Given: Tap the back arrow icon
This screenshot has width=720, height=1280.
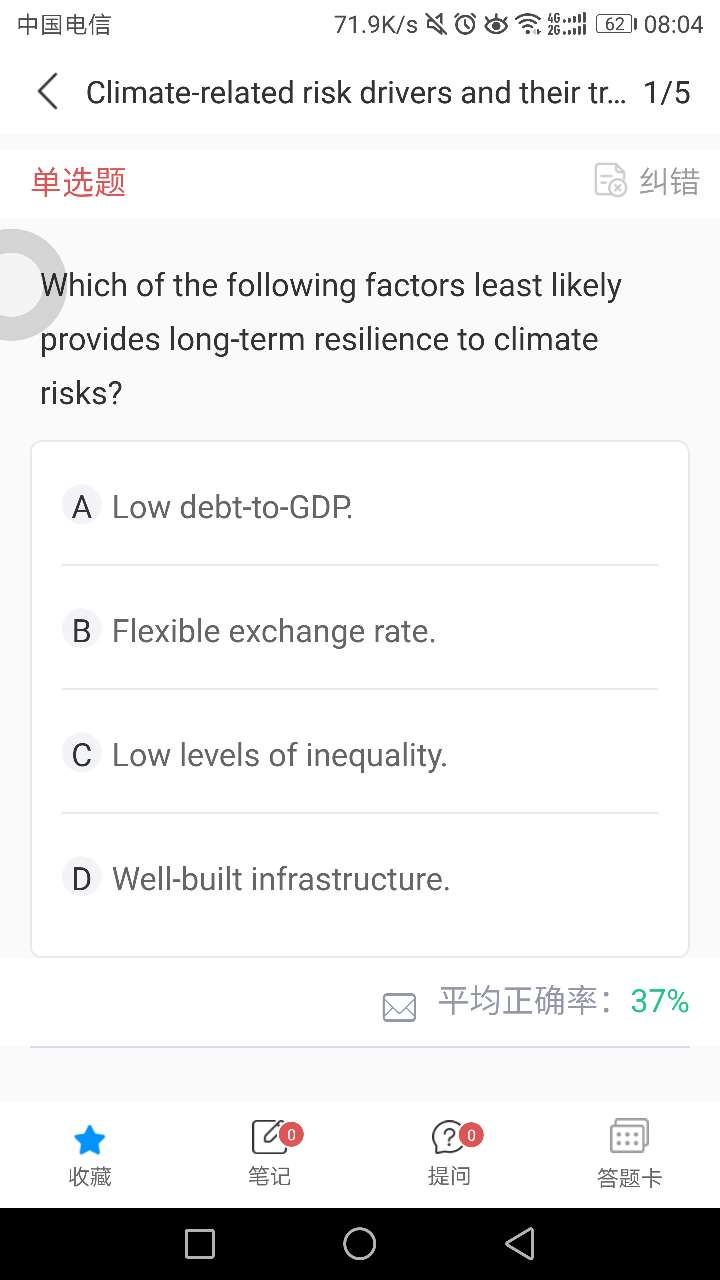Looking at the screenshot, I should (x=47, y=92).
